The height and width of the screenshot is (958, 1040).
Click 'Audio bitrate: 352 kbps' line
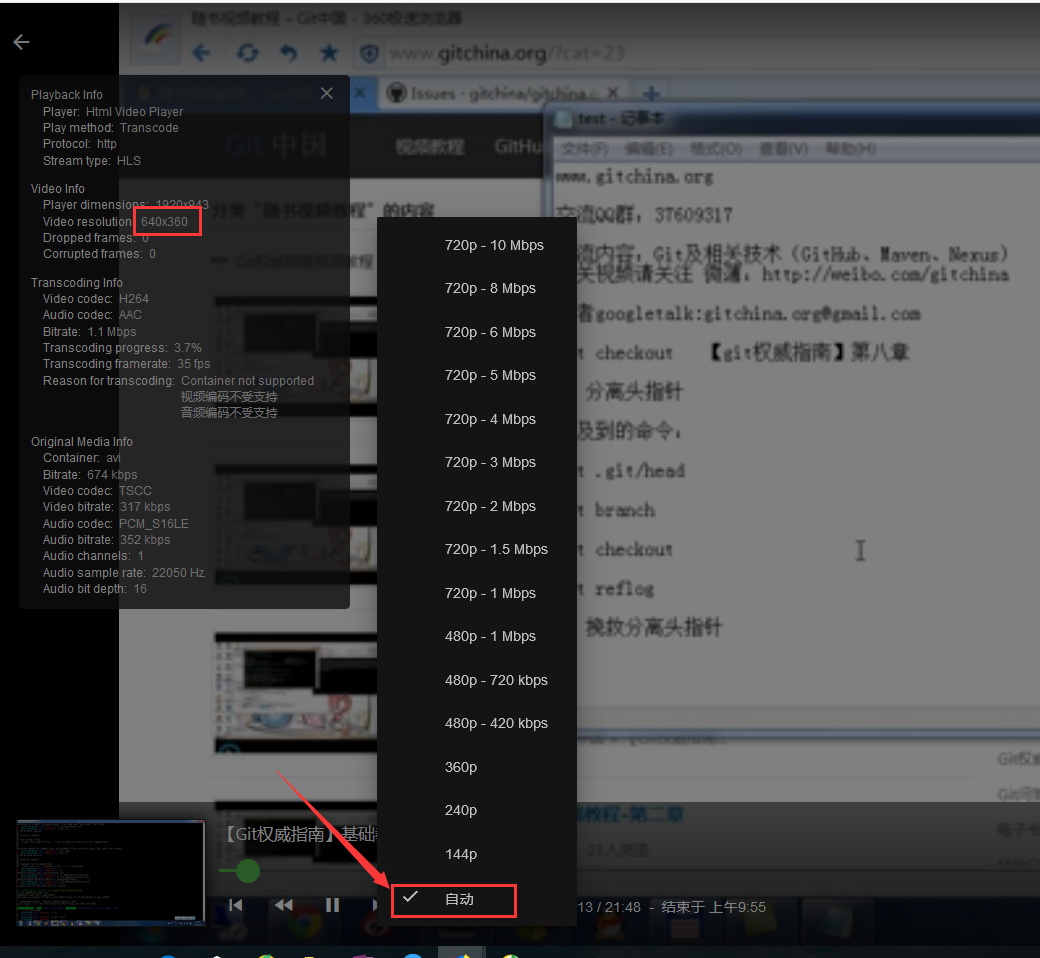click(106, 540)
